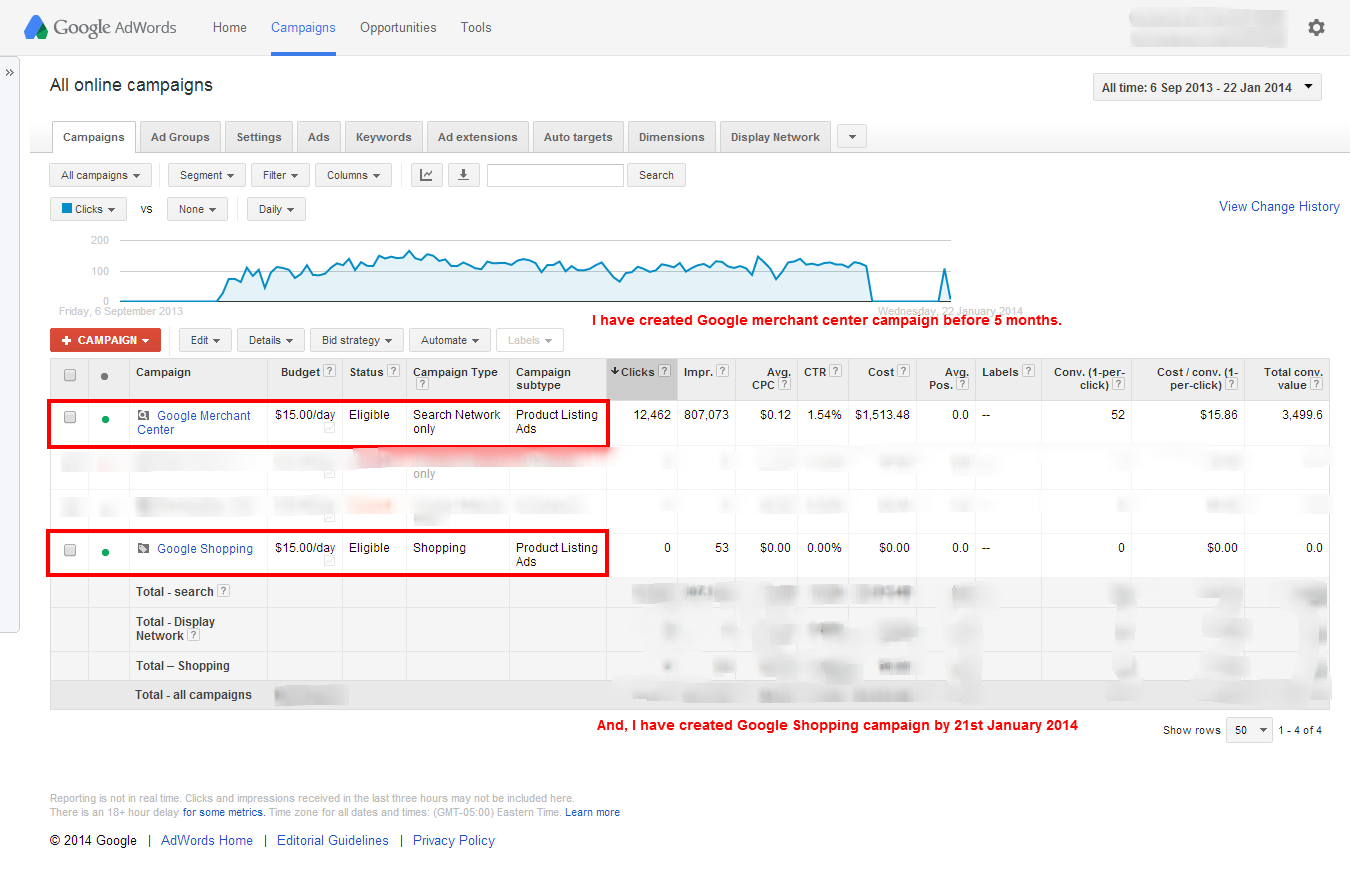Screen dimensions: 1351x883
Task: Collapse the left sidebar chevron
Action: click(x=10, y=72)
